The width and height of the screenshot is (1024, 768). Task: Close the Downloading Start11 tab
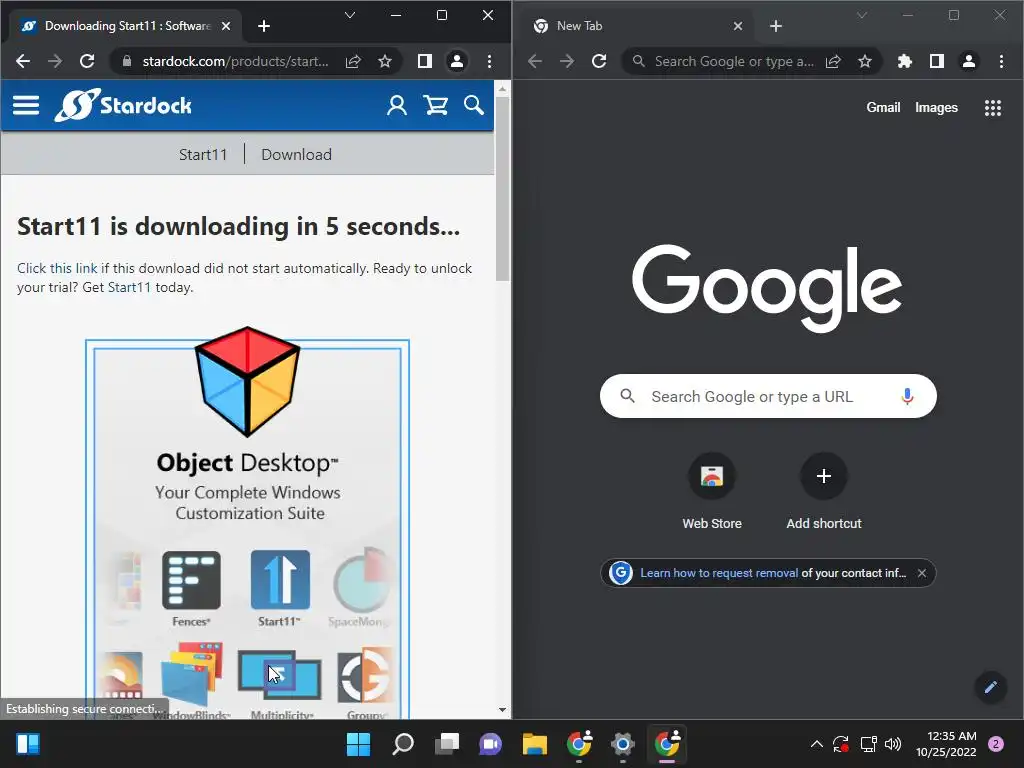pyautogui.click(x=226, y=26)
